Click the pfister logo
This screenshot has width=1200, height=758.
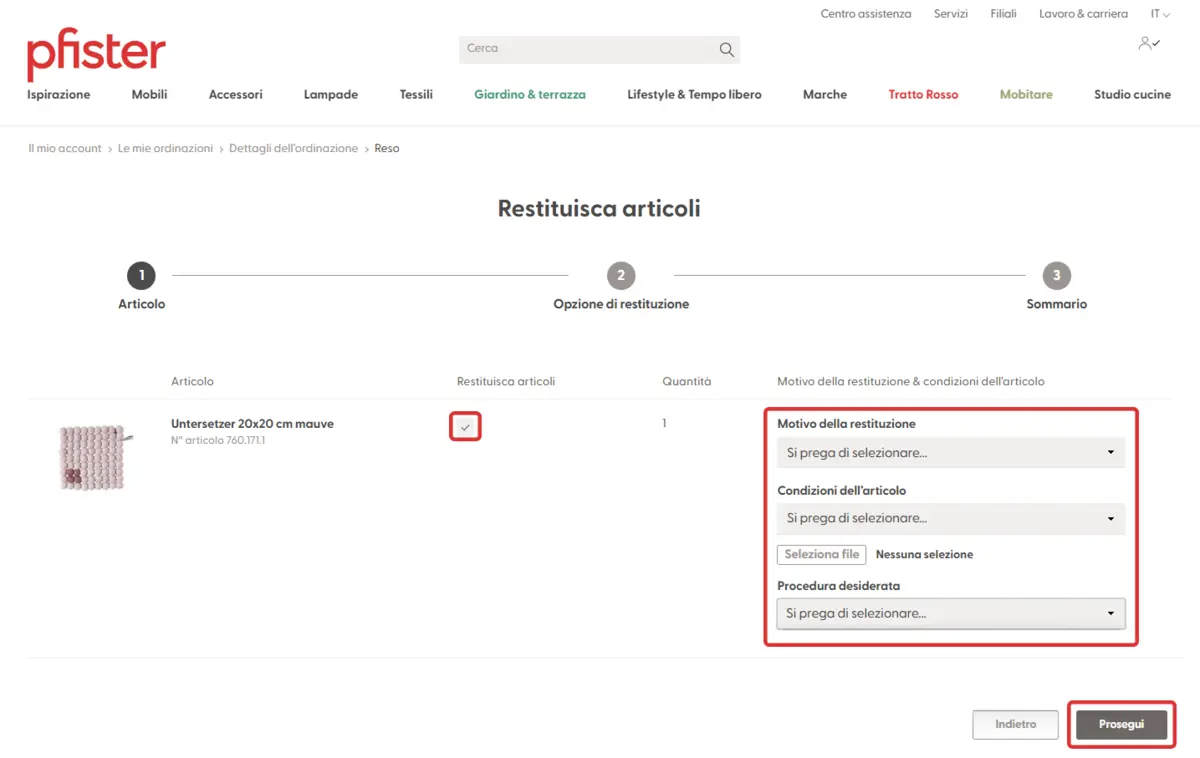[96, 54]
